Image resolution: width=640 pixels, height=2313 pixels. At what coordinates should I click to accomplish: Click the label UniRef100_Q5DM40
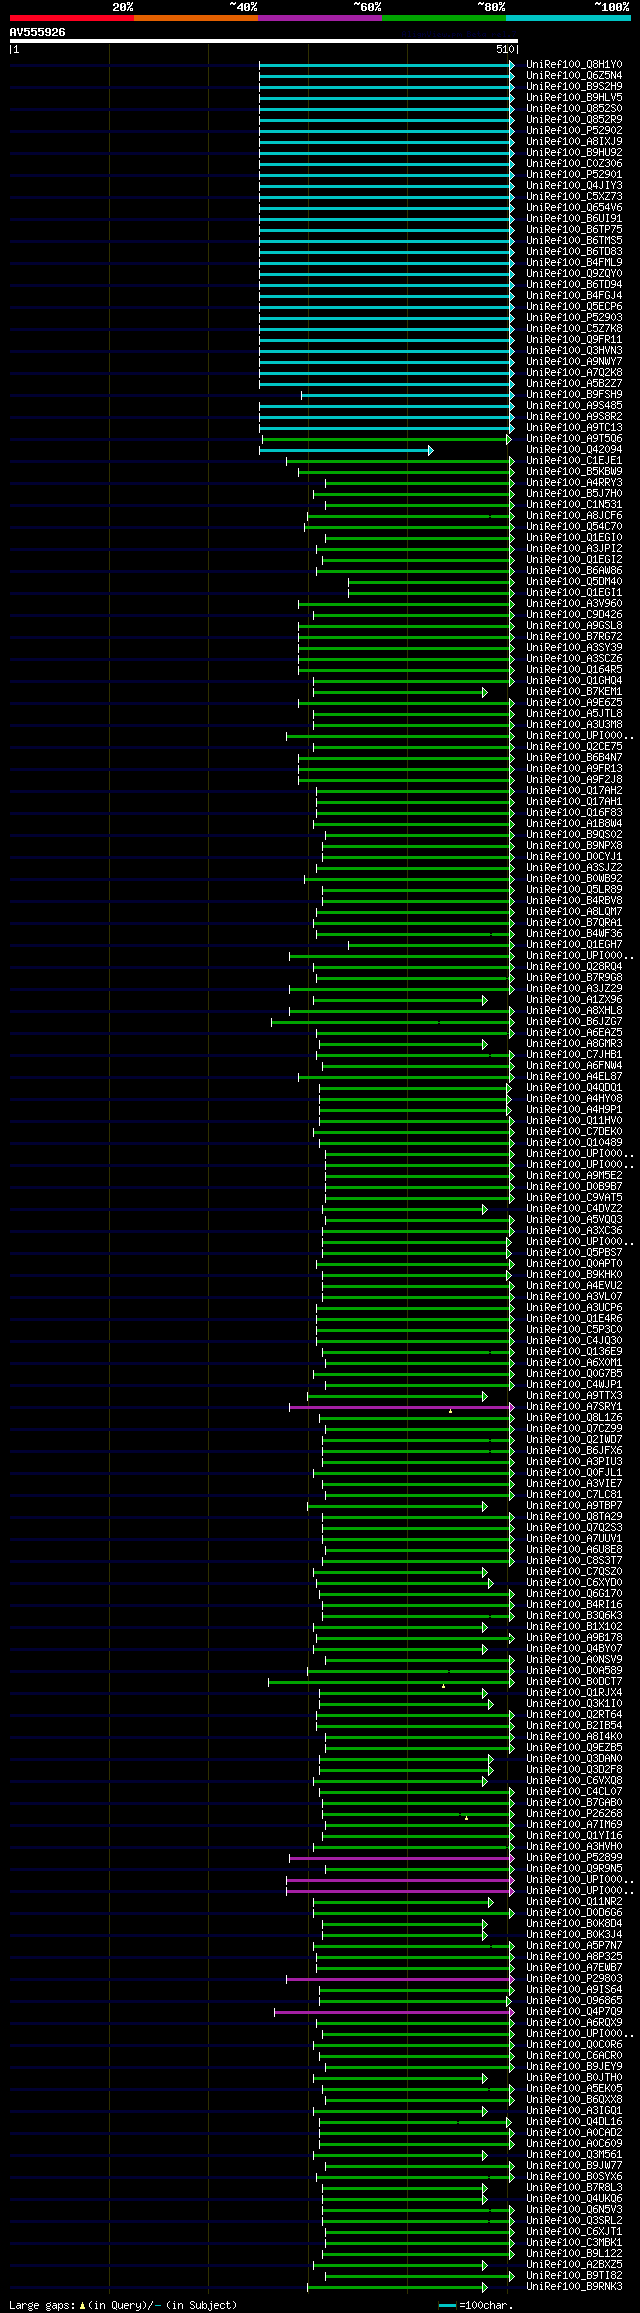tap(574, 582)
